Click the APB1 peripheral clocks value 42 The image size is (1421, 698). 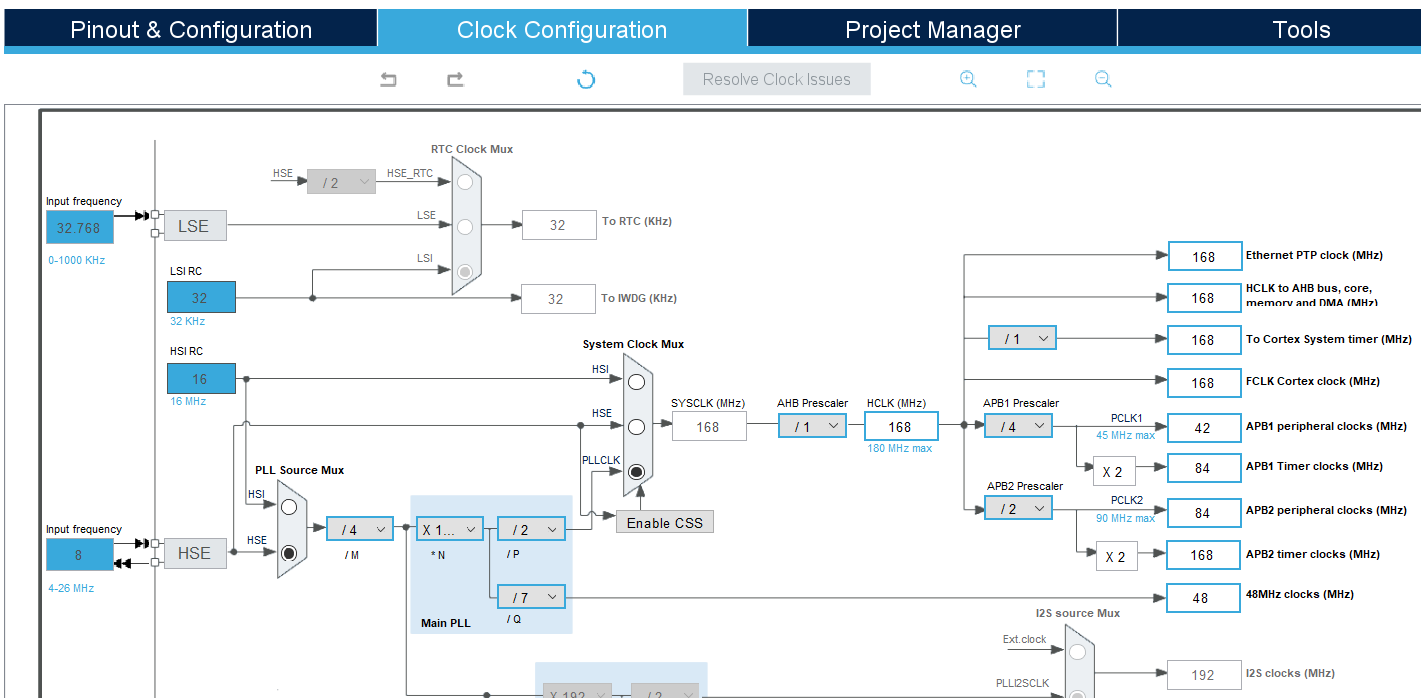[1204, 427]
